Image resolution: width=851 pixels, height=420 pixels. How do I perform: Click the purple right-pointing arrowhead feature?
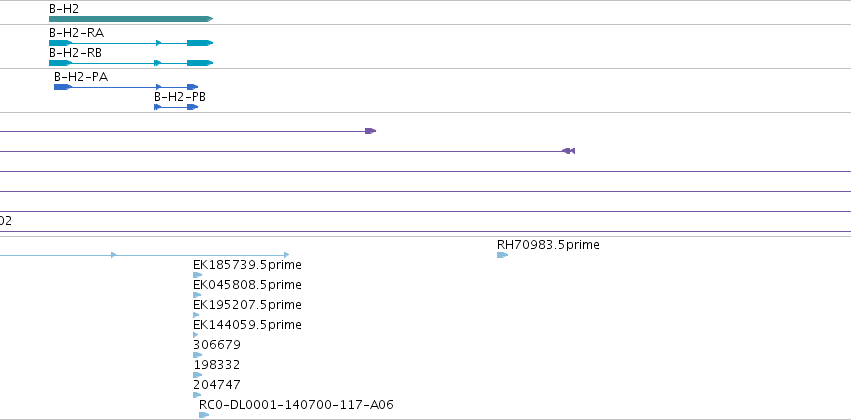(x=371, y=131)
